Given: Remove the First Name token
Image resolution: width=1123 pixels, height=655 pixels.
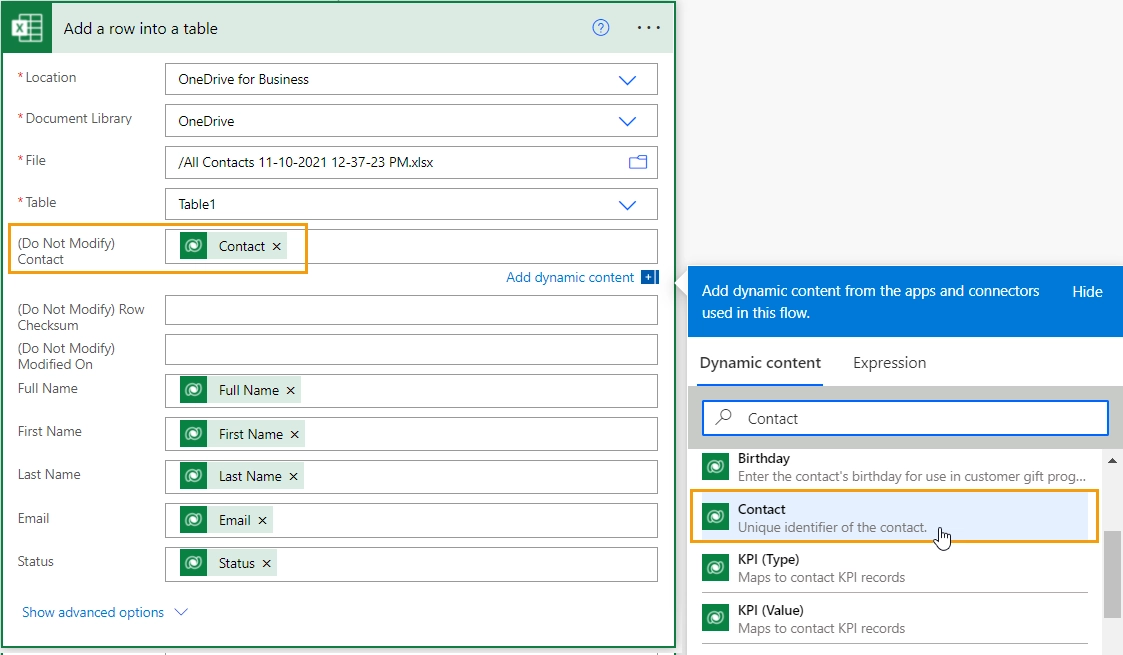Looking at the screenshot, I should (x=294, y=435).
